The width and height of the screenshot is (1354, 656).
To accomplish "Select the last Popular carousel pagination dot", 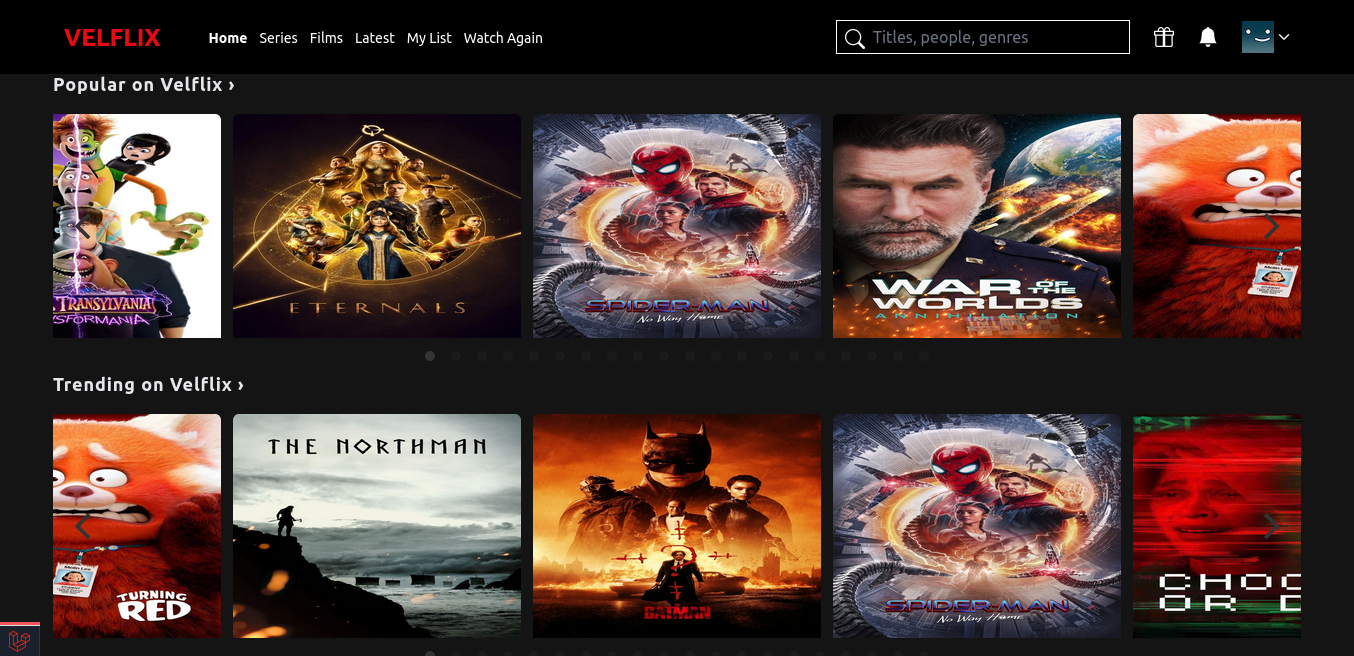I will pyautogui.click(x=924, y=356).
